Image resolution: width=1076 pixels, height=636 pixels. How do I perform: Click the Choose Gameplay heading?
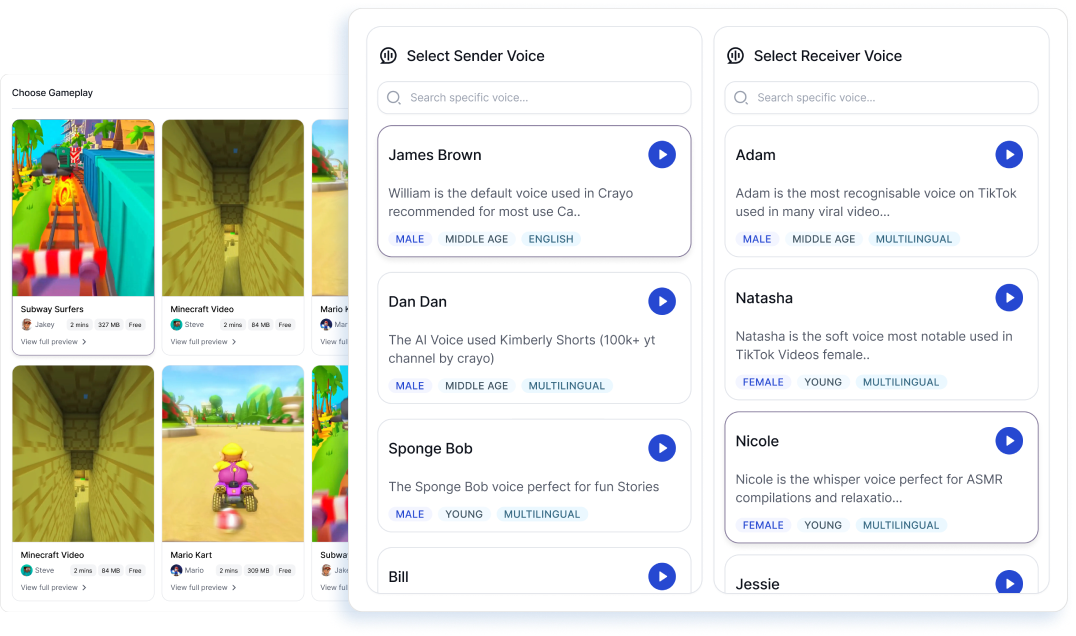52,93
